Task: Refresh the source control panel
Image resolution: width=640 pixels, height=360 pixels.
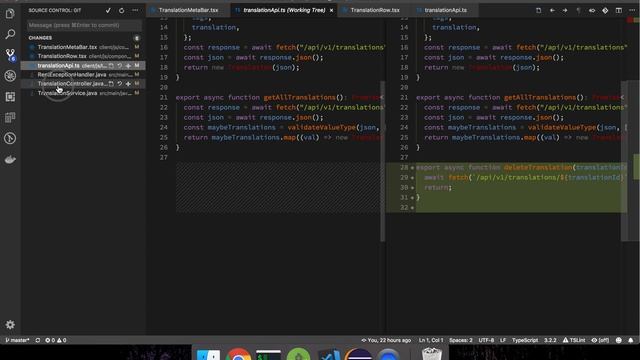Action: [x=122, y=10]
